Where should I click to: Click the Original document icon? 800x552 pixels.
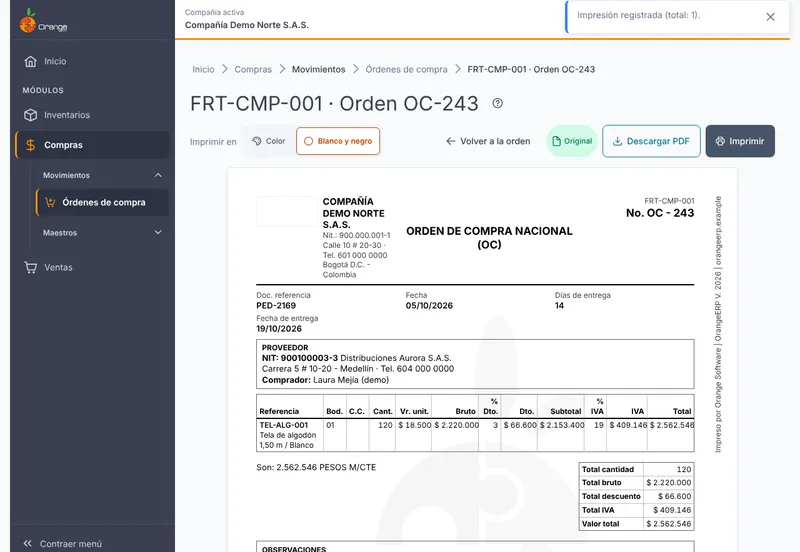(557, 141)
